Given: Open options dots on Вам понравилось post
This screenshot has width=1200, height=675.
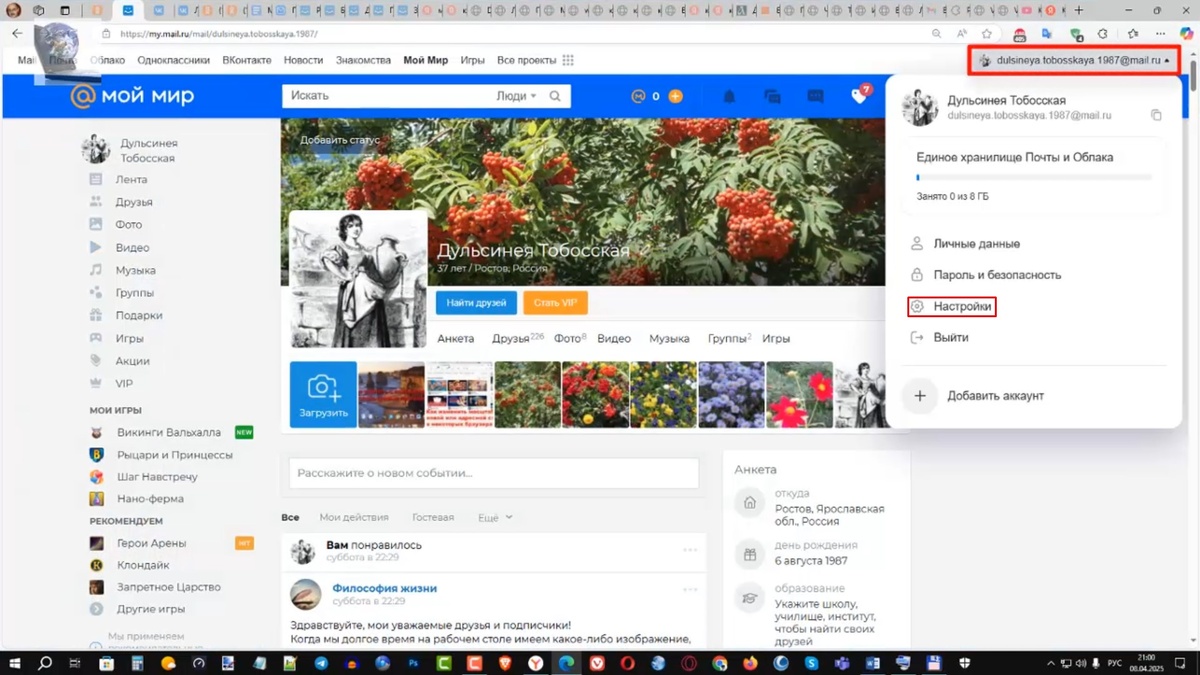Looking at the screenshot, I should 690,550.
